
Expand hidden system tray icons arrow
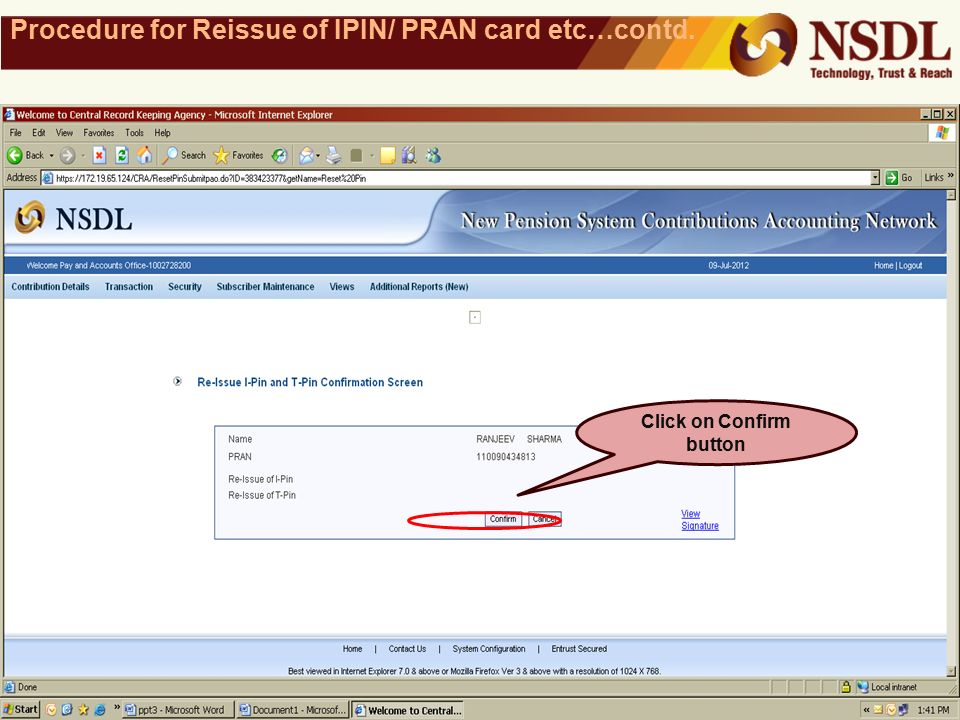pos(866,710)
